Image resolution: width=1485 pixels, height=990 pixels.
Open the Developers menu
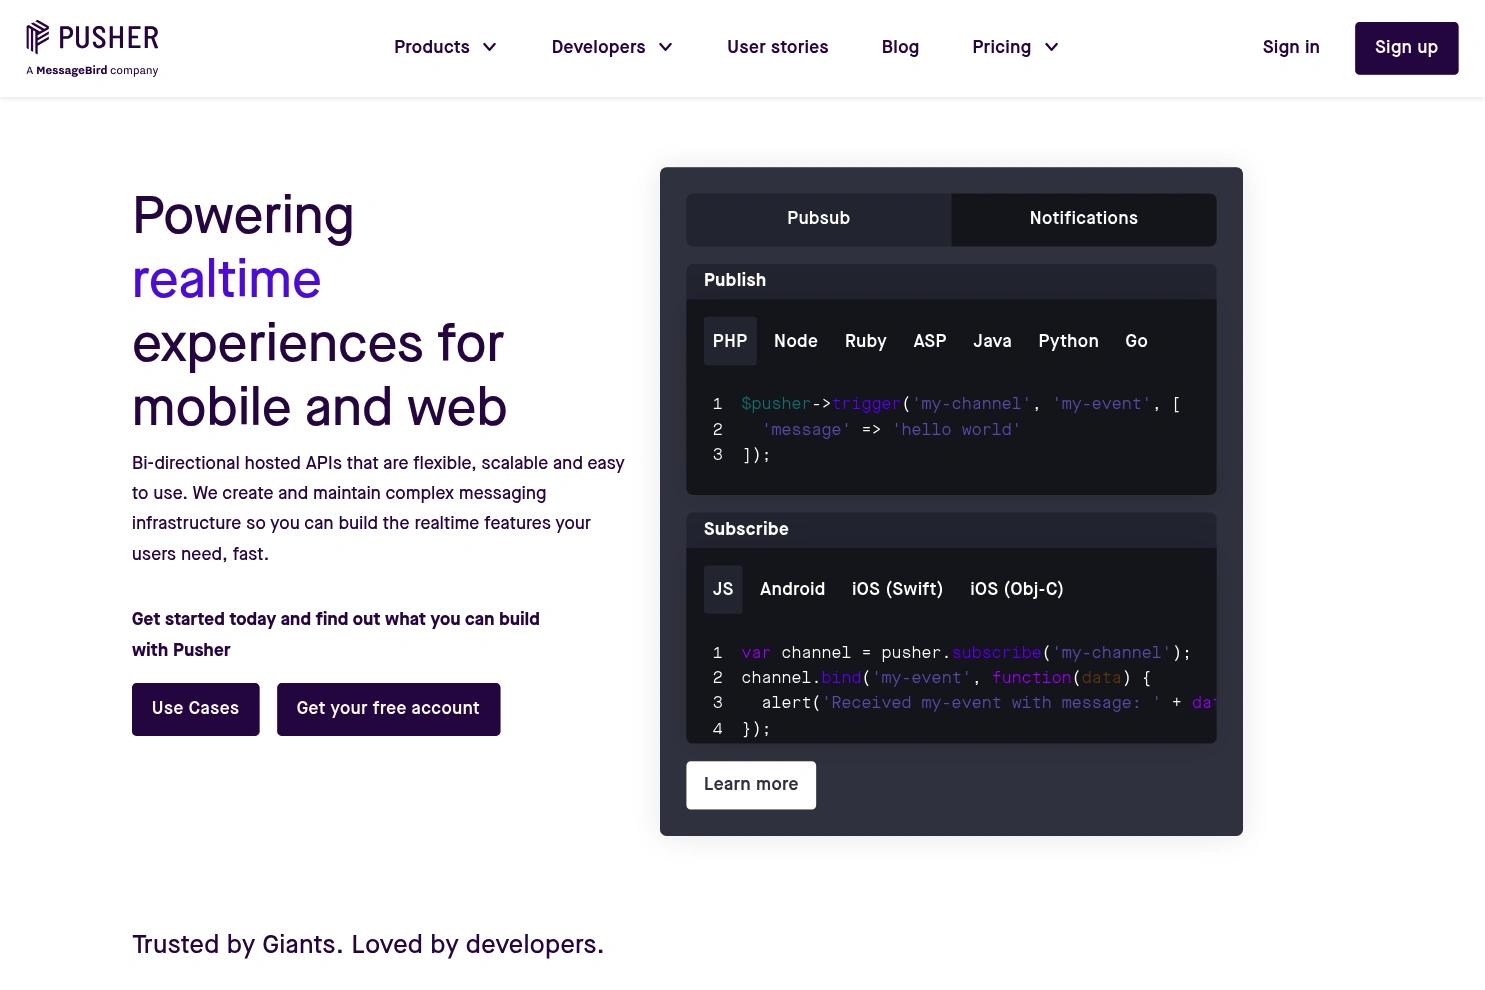click(x=598, y=47)
